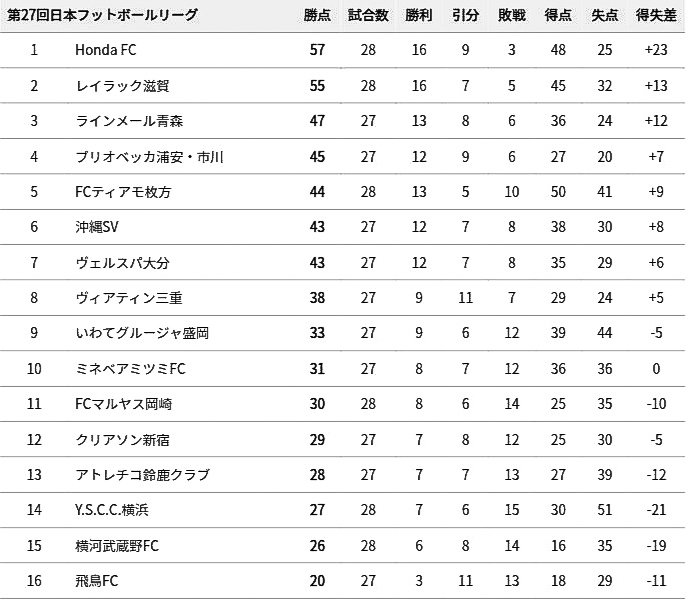Select Y.S.C.C.横浜 team name
This screenshot has width=693, height=602.
[x=112, y=510]
